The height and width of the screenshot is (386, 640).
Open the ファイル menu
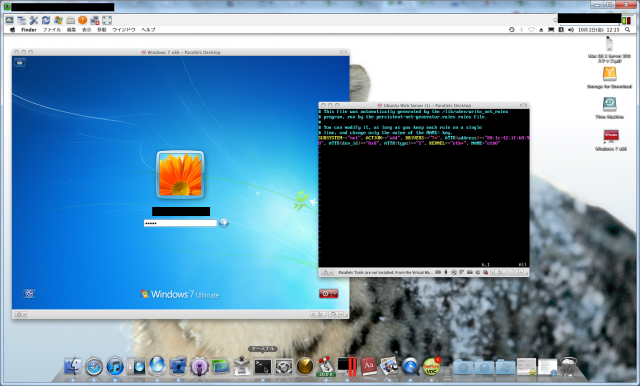tap(52, 30)
